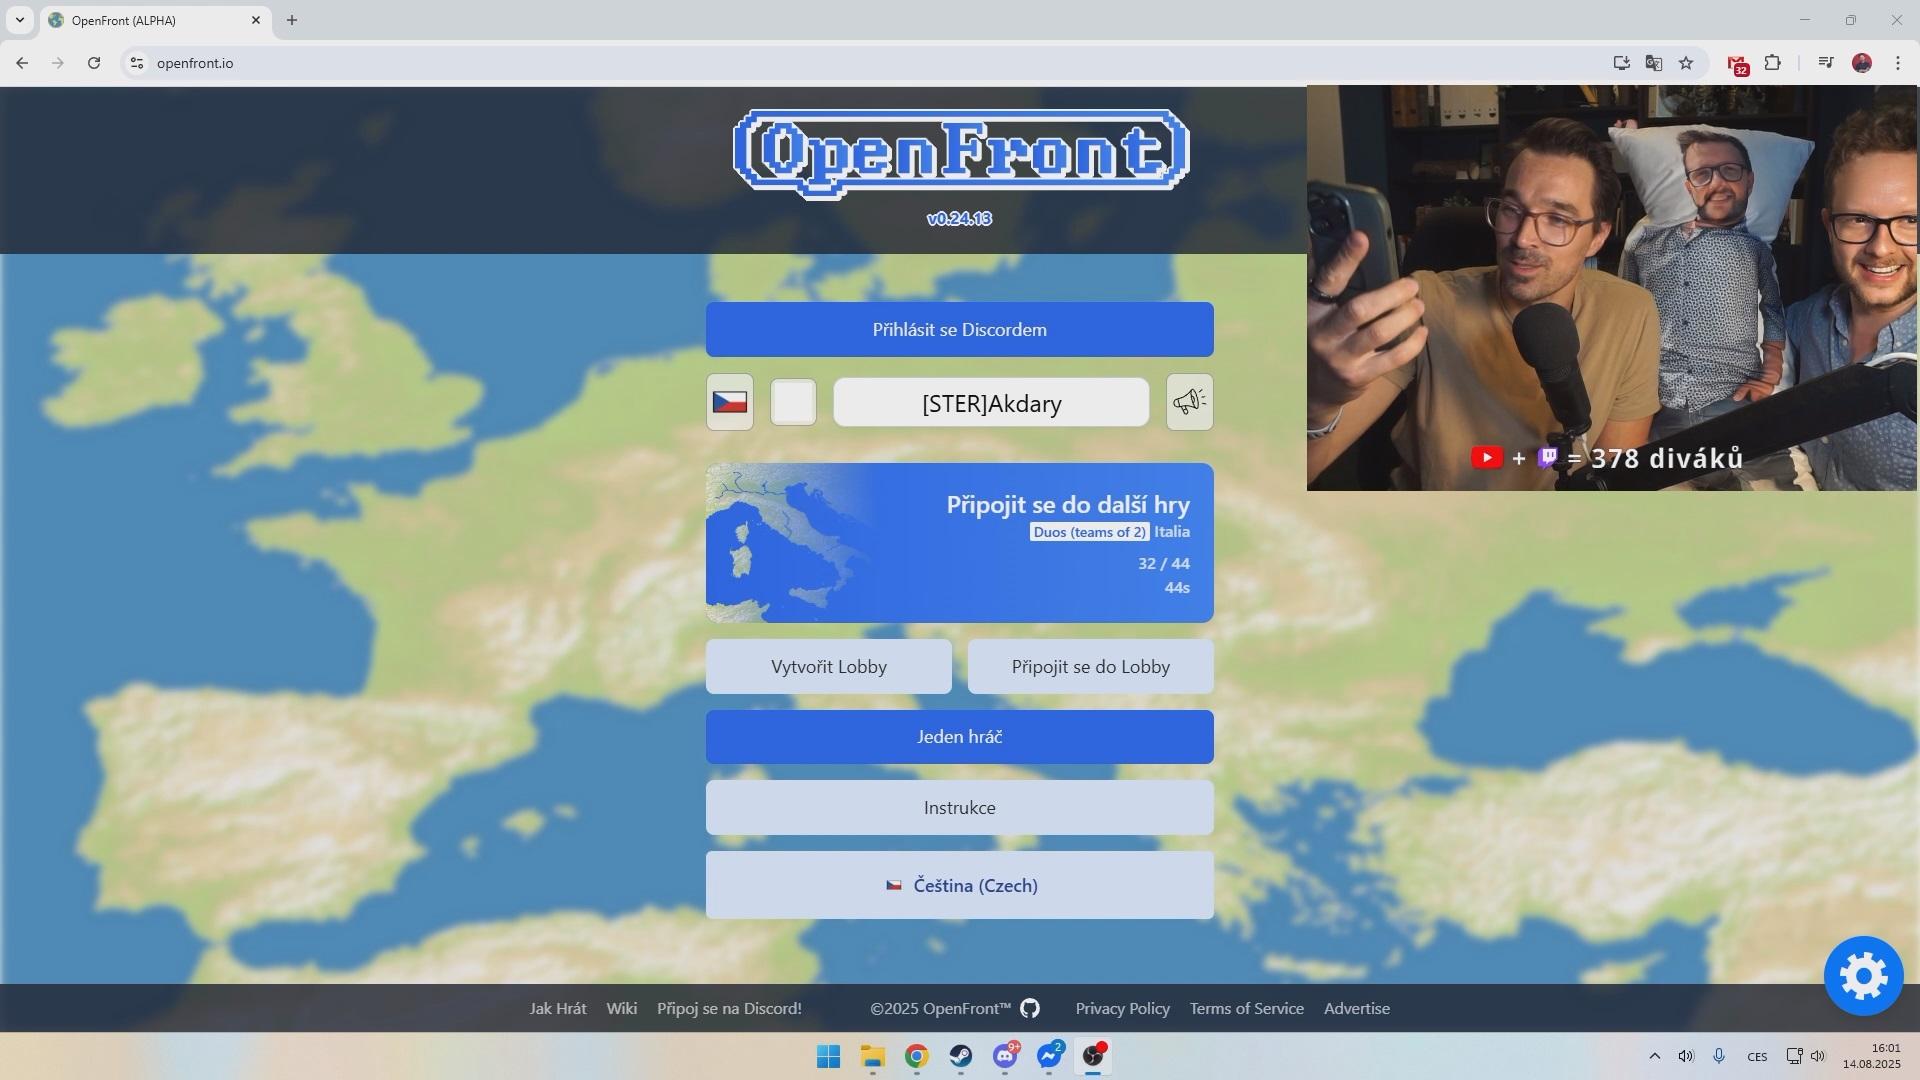Open Messenger from the taskbar
Screen dimensions: 1920x1080
(1049, 1056)
